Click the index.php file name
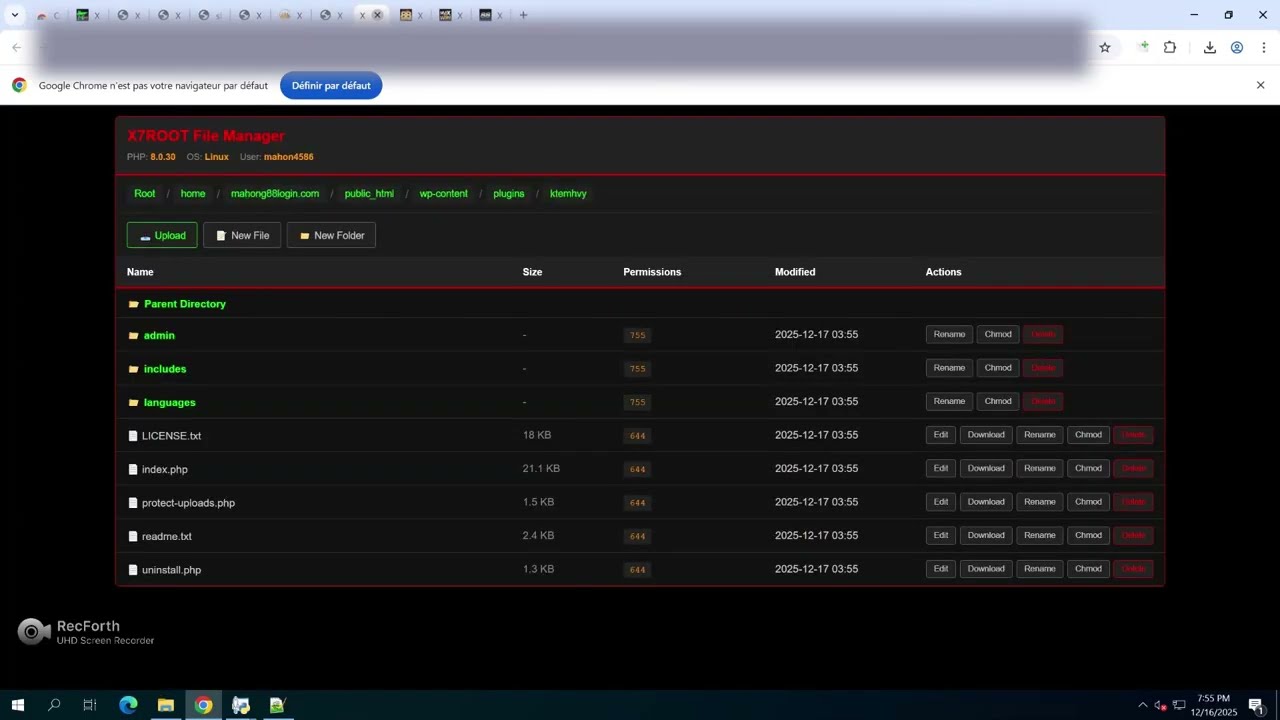The width and height of the screenshot is (1280, 720). click(165, 470)
